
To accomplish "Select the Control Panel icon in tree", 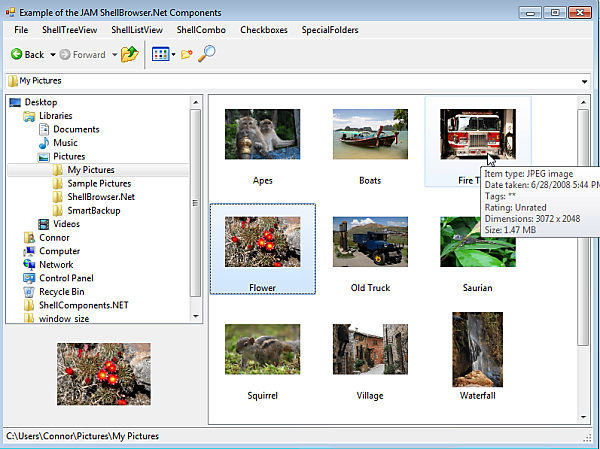I will pos(29,278).
